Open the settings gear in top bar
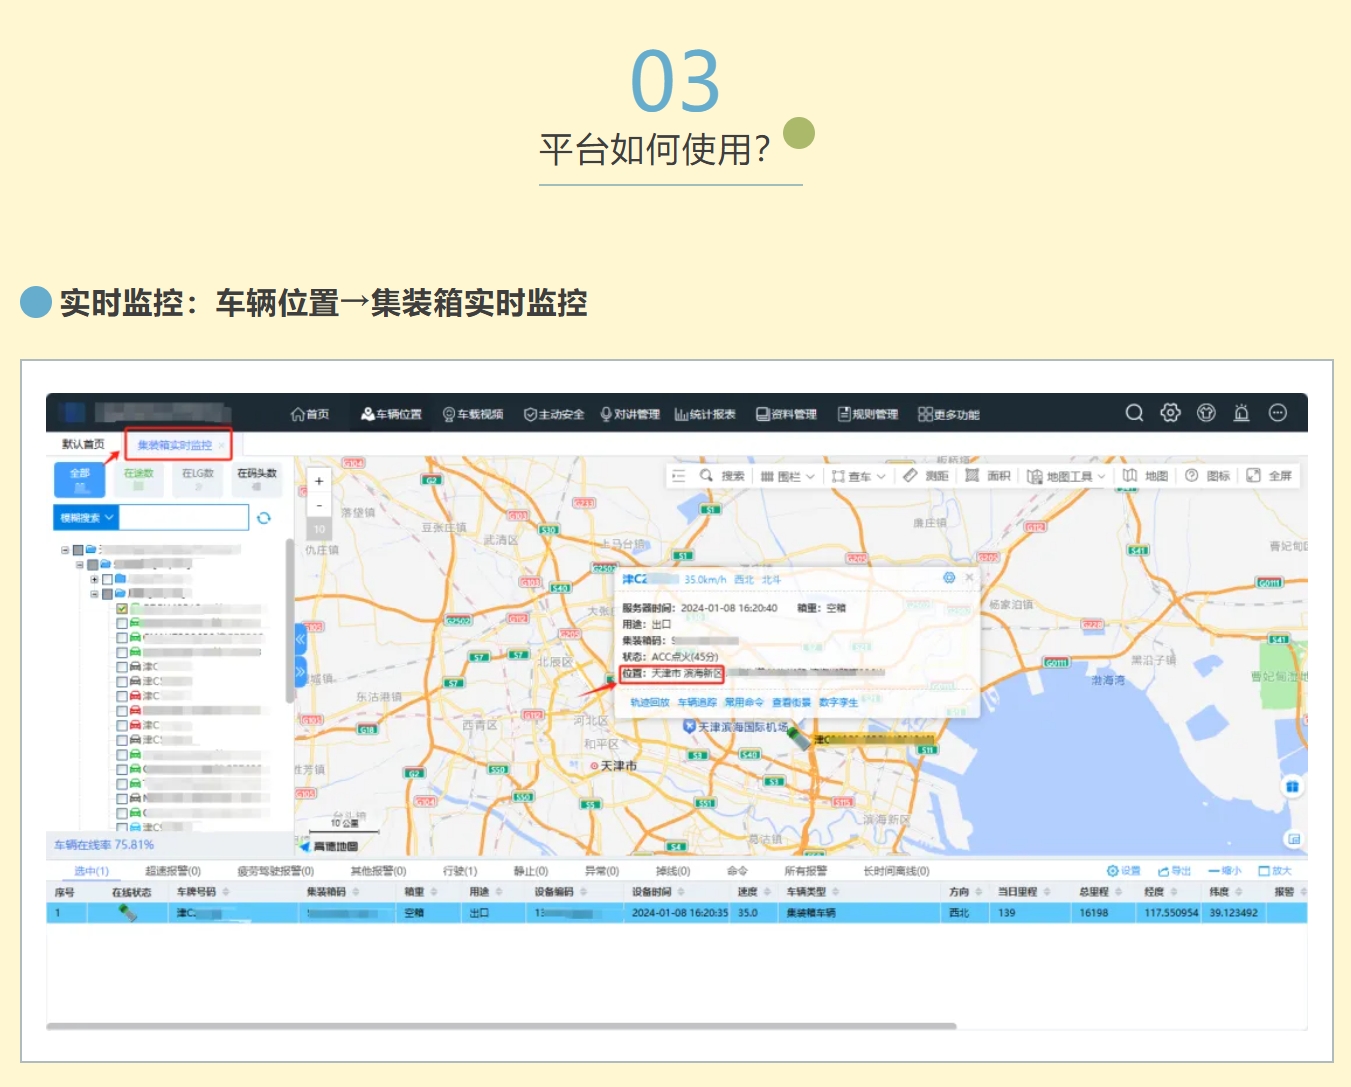 click(x=1170, y=413)
